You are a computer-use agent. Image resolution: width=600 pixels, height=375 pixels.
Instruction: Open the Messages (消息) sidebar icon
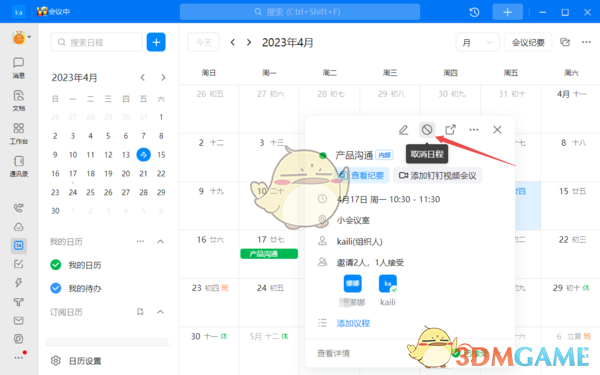click(x=18, y=68)
